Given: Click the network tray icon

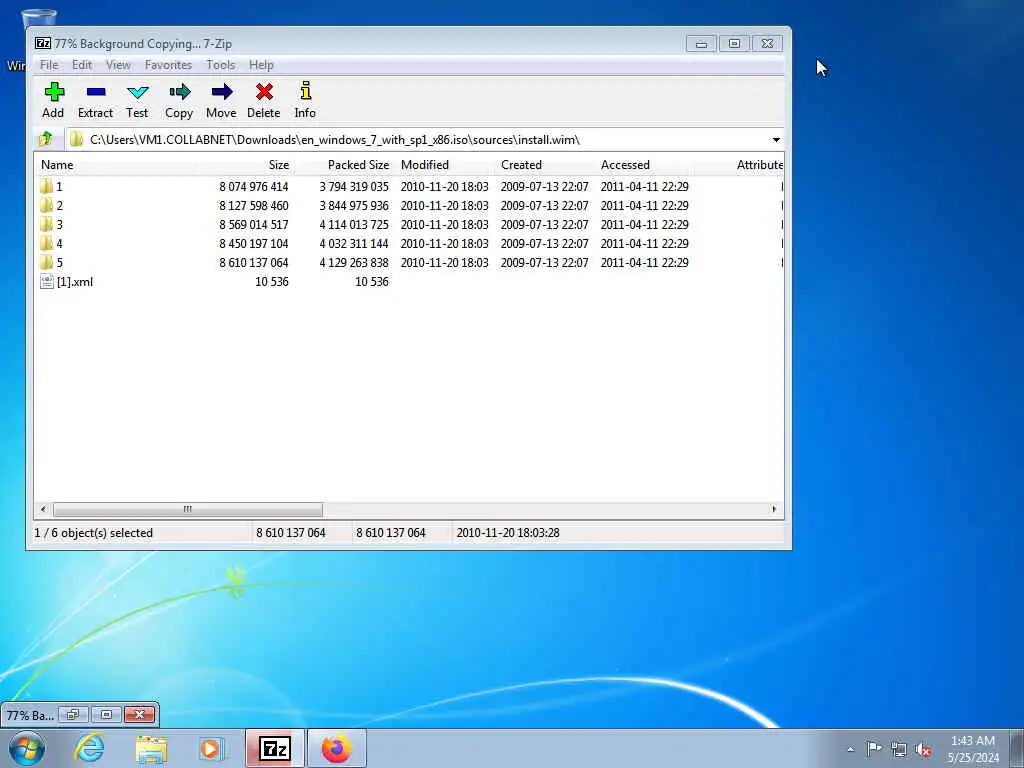Looking at the screenshot, I should coord(899,749).
